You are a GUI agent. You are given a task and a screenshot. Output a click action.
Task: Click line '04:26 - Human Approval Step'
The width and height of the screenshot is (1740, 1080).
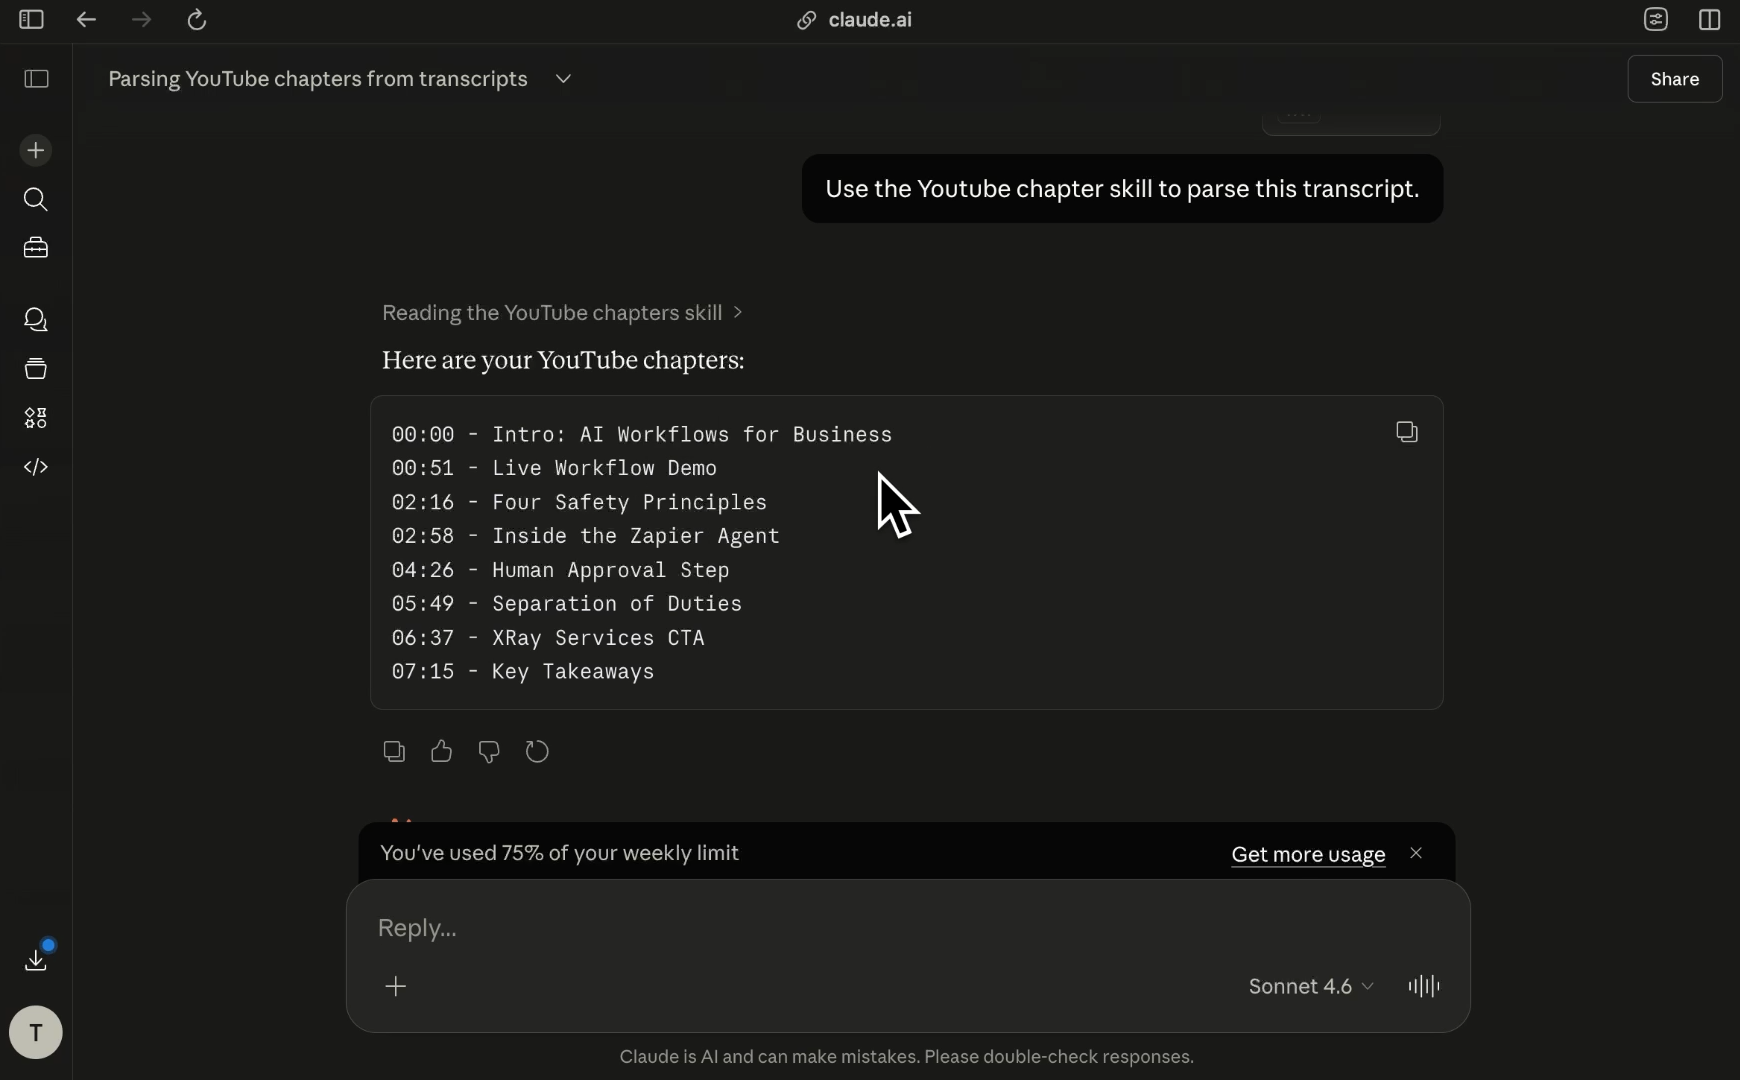[560, 571]
